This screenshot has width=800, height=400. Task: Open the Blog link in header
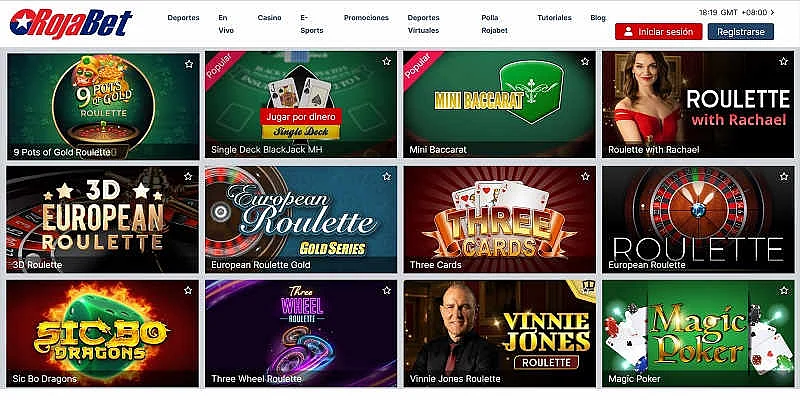click(598, 17)
